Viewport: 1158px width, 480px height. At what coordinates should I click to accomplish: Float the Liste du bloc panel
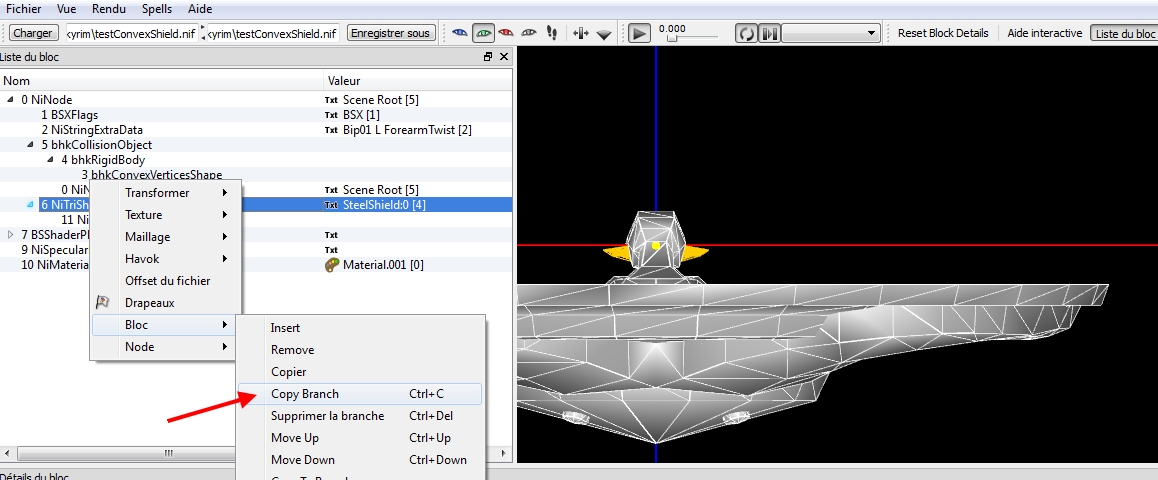(x=488, y=57)
